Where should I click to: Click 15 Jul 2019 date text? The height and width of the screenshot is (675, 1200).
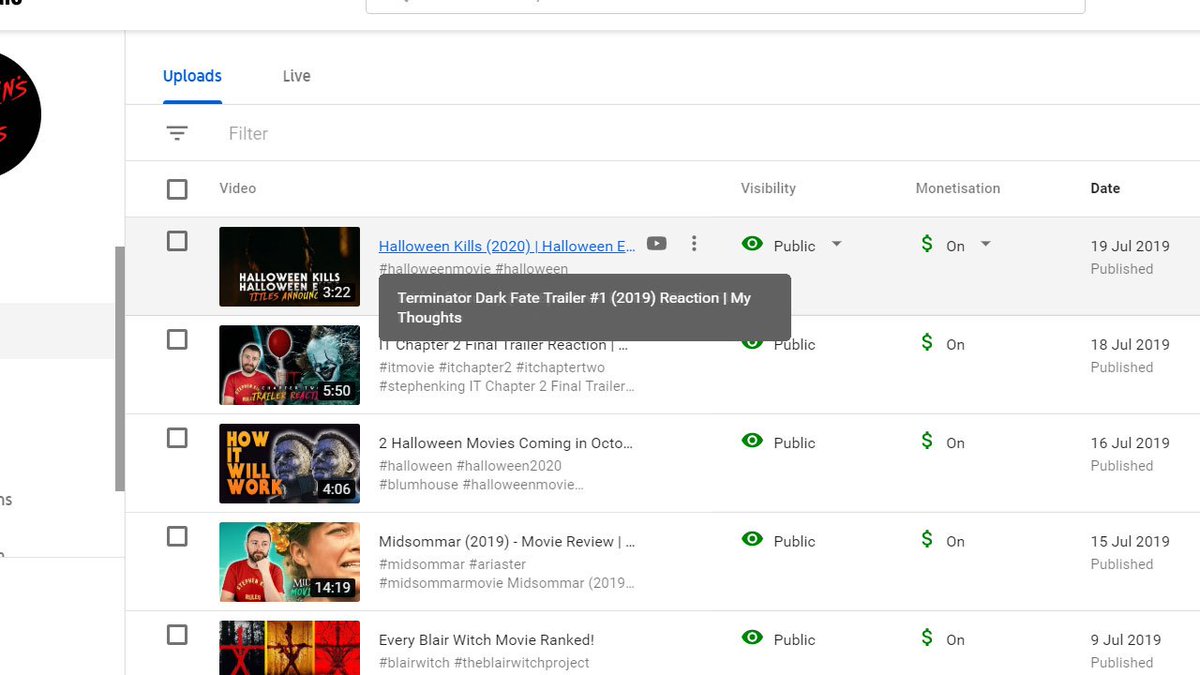coord(1130,541)
